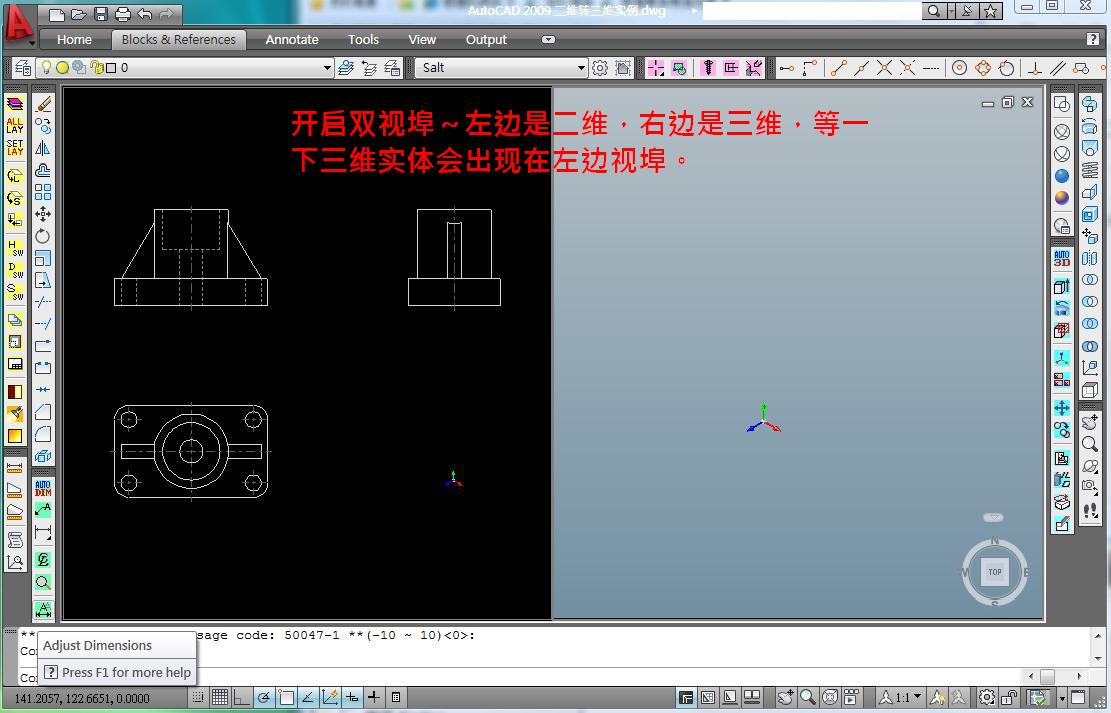Select the Array tool in modify toolbar
Image resolution: width=1111 pixels, height=713 pixels.
pyautogui.click(x=43, y=192)
